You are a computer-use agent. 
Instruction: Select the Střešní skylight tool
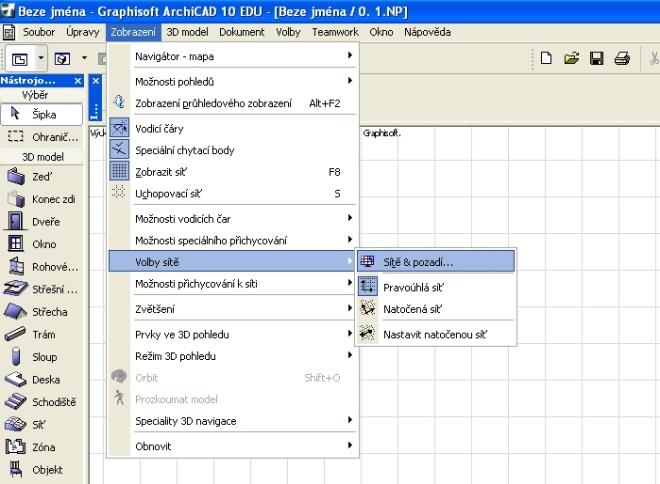pyautogui.click(x=42, y=289)
